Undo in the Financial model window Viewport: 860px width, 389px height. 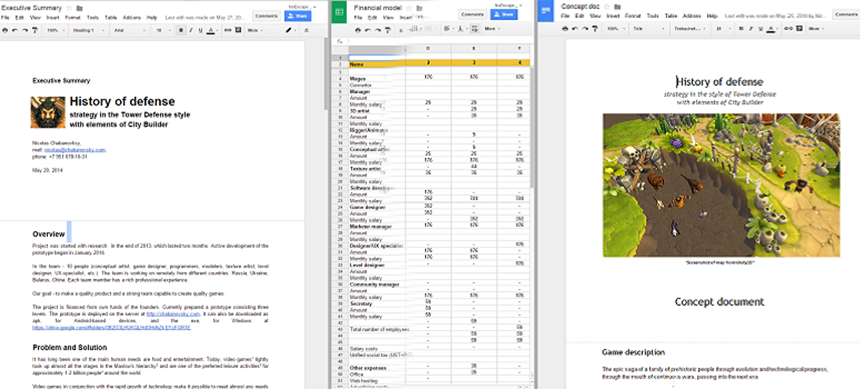pyautogui.click(x=367, y=29)
